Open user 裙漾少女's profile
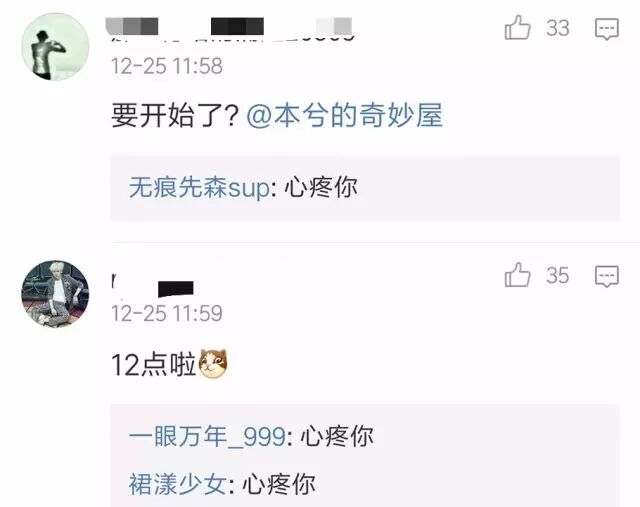The image size is (640, 507). (x=178, y=484)
